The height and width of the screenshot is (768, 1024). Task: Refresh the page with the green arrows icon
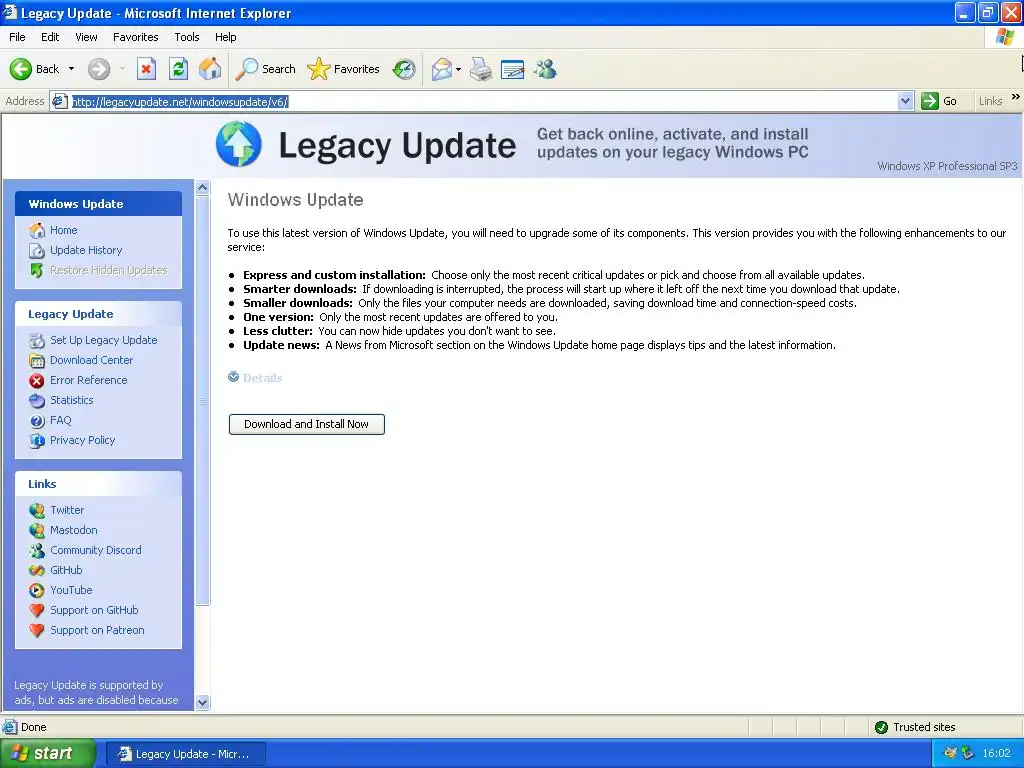[178, 69]
